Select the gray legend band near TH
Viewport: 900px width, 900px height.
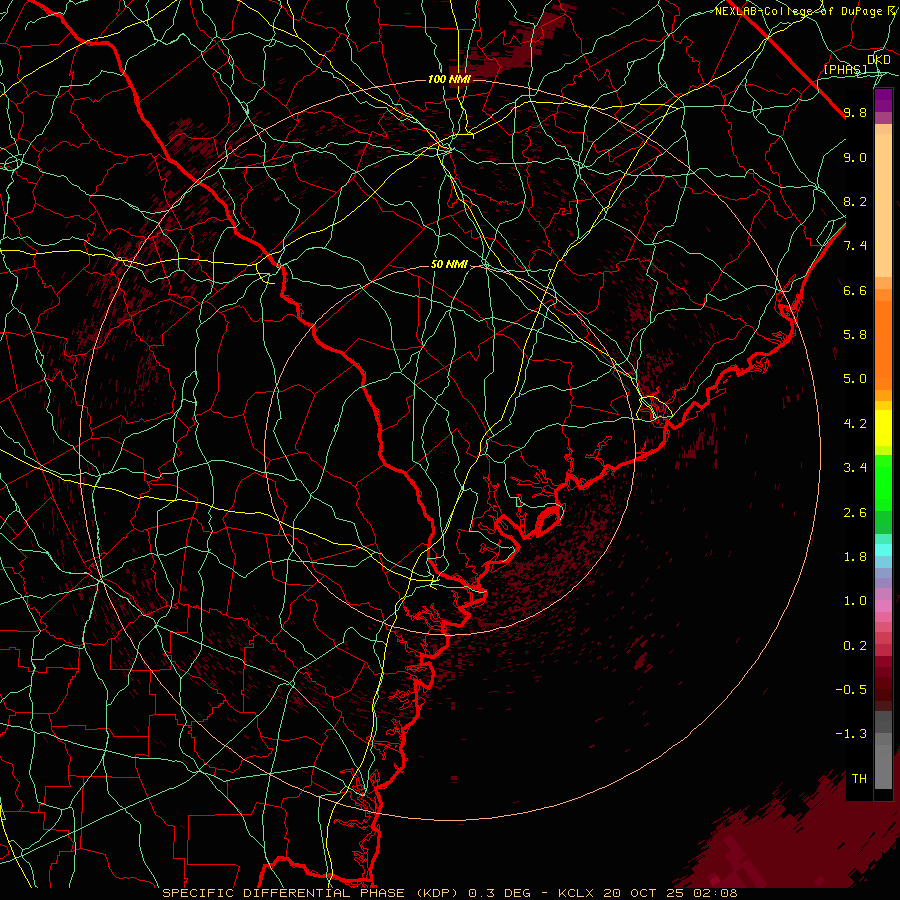[883, 767]
